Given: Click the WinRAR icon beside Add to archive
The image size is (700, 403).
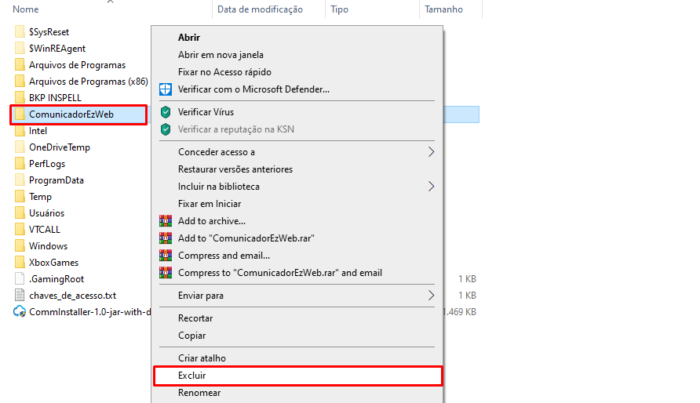Looking at the screenshot, I should [166, 221].
